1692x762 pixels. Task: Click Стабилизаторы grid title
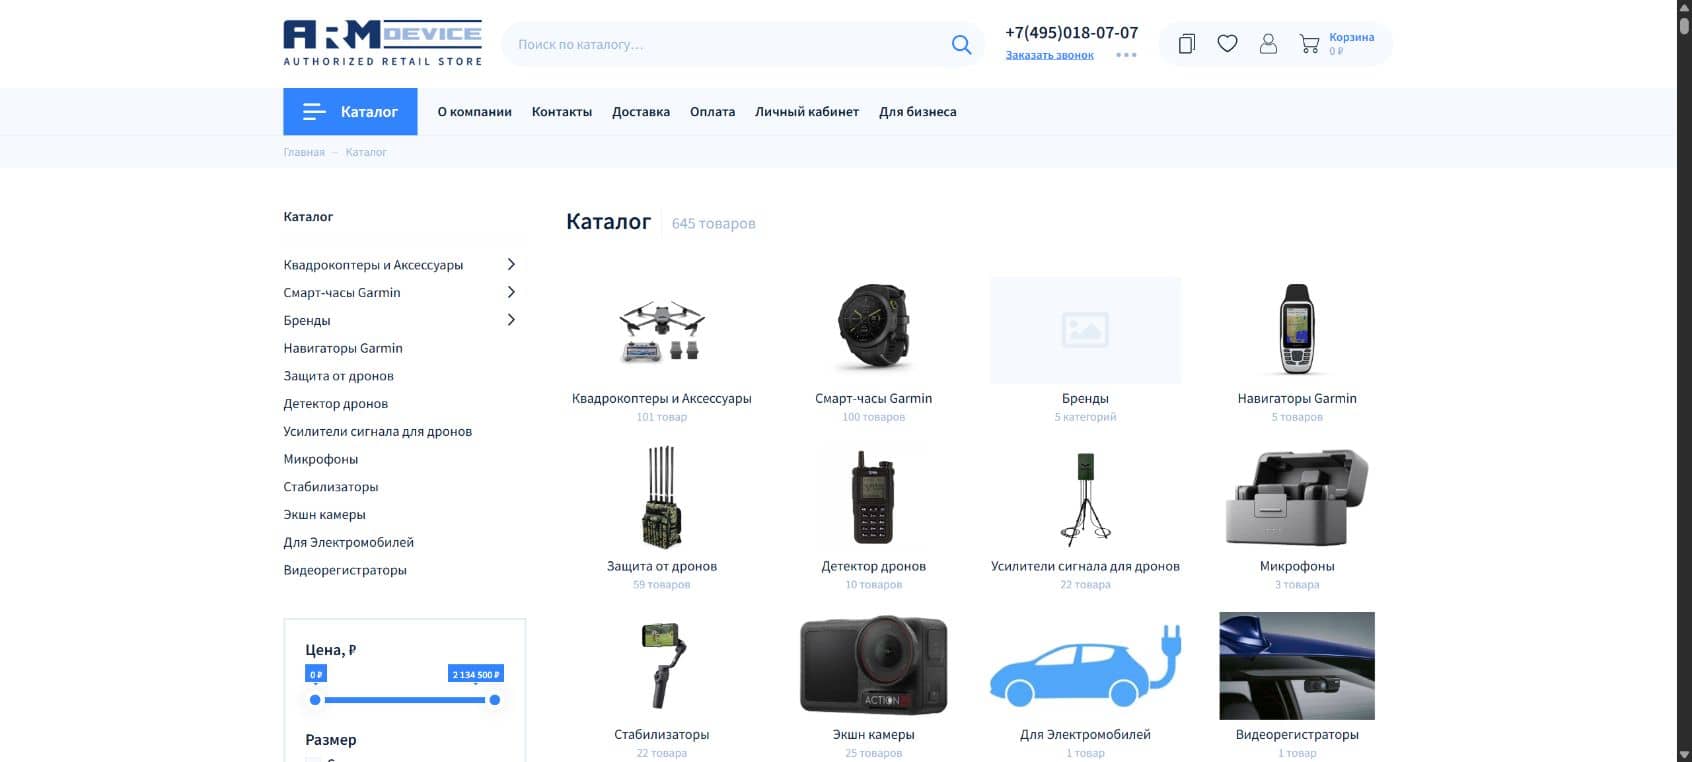tap(662, 734)
